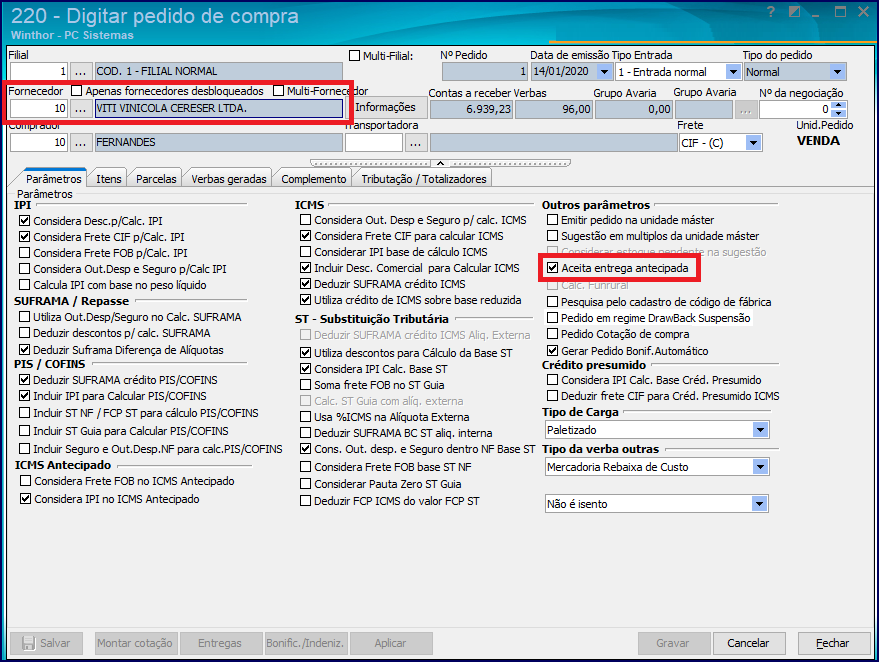The width and height of the screenshot is (879, 662).
Task: Open Tipo de Carga Paletizado dropdown
Action: [760, 430]
